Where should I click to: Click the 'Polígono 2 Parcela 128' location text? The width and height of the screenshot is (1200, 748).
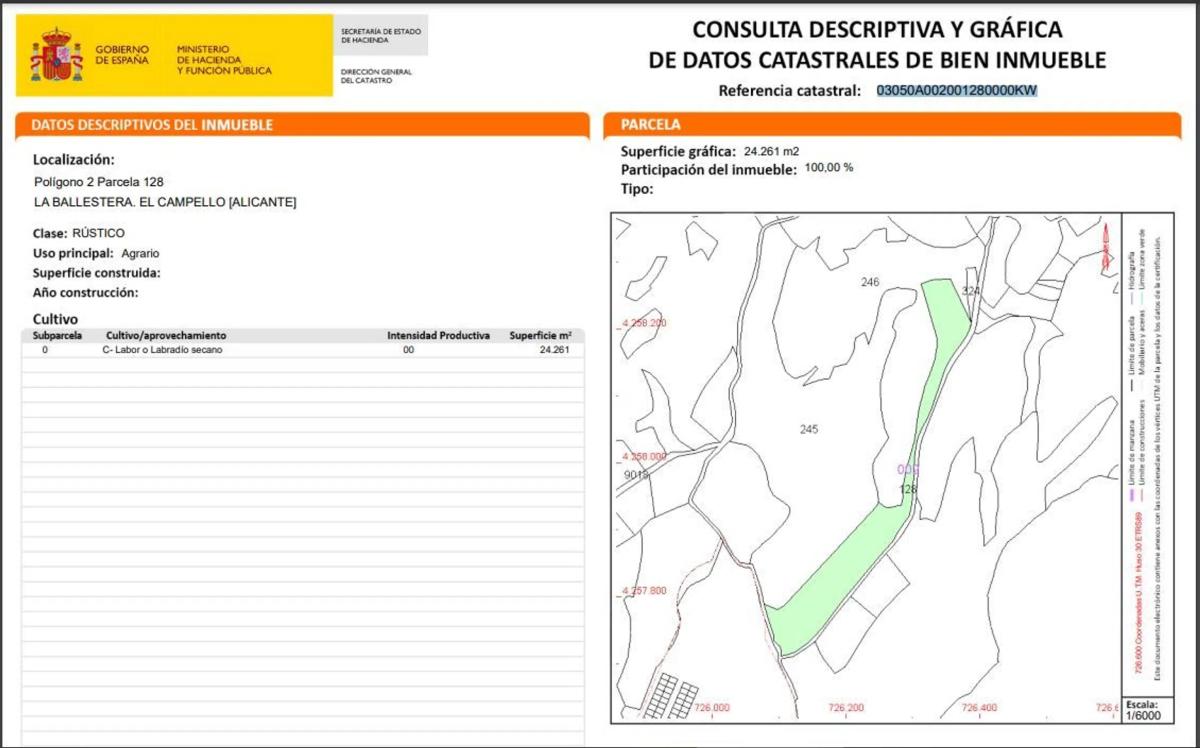(x=98, y=182)
